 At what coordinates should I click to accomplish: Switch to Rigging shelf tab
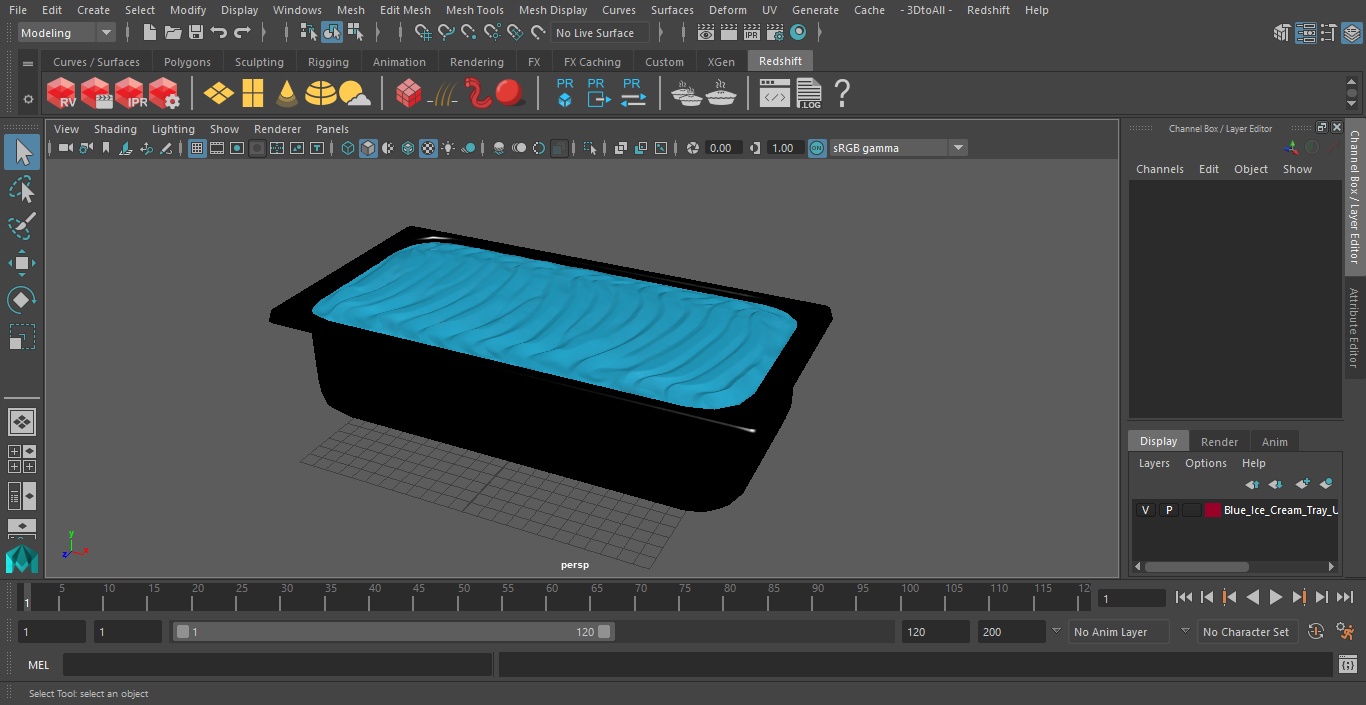point(328,62)
